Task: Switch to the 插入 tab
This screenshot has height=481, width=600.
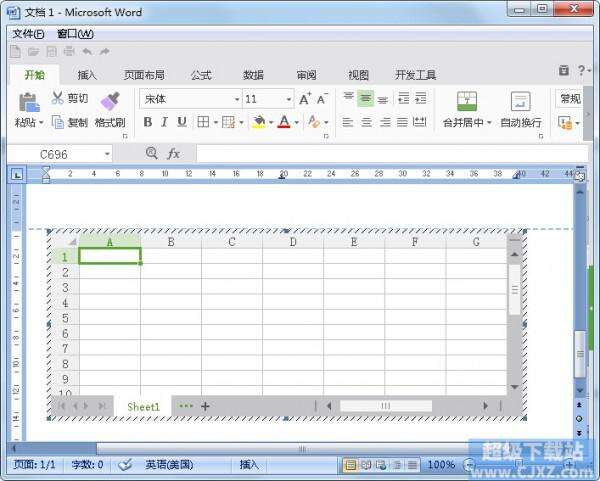Action: (x=87, y=75)
